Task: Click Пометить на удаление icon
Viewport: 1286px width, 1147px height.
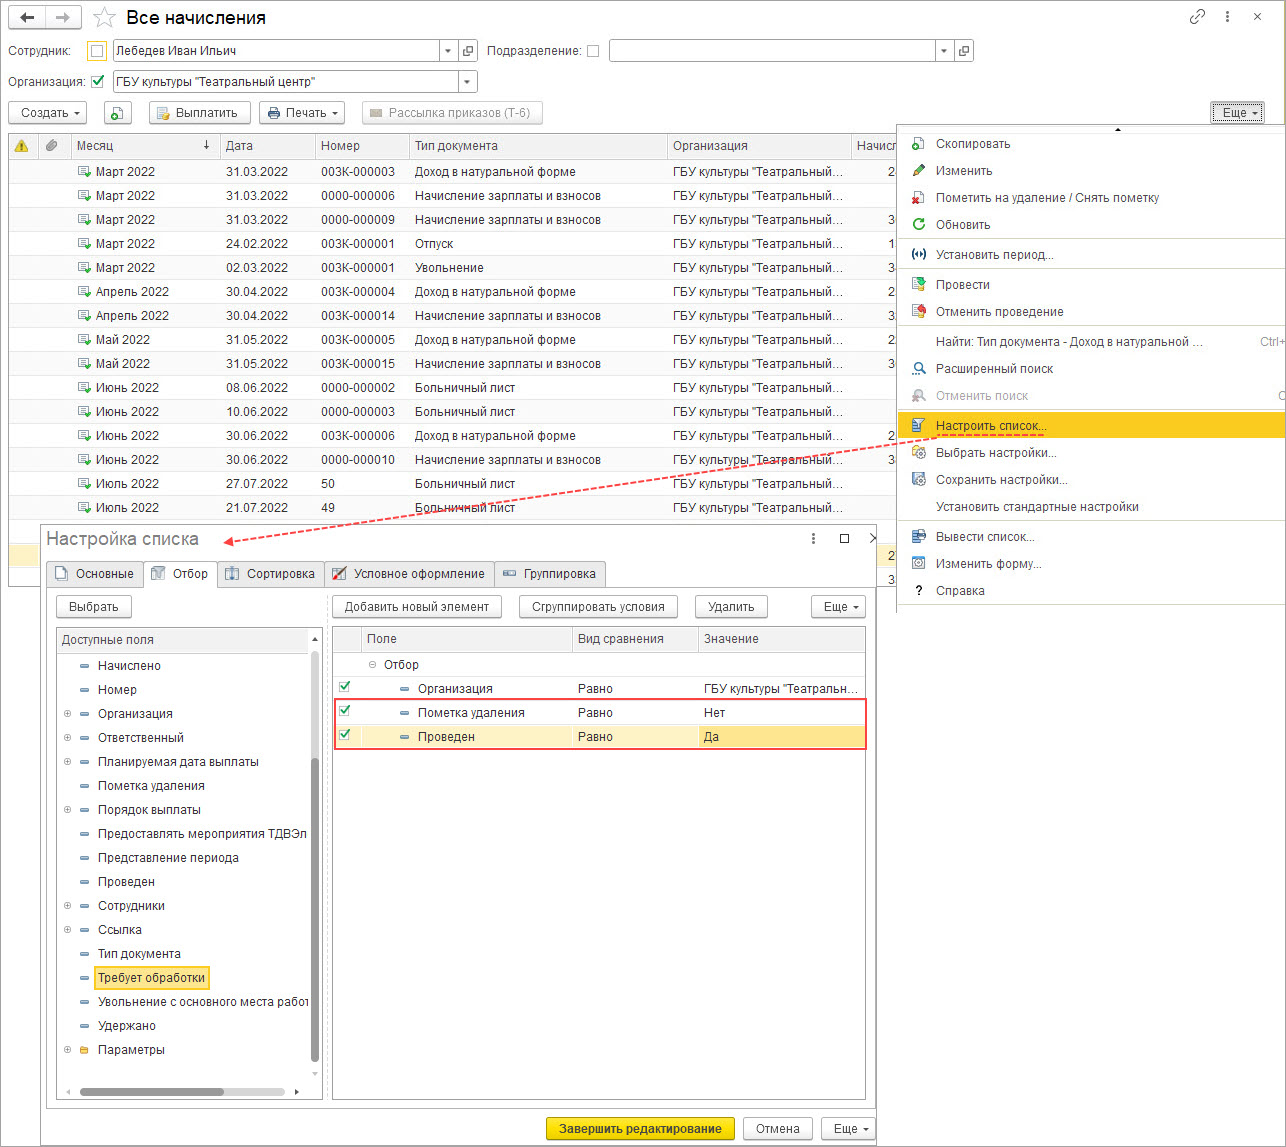Action: tap(918, 198)
